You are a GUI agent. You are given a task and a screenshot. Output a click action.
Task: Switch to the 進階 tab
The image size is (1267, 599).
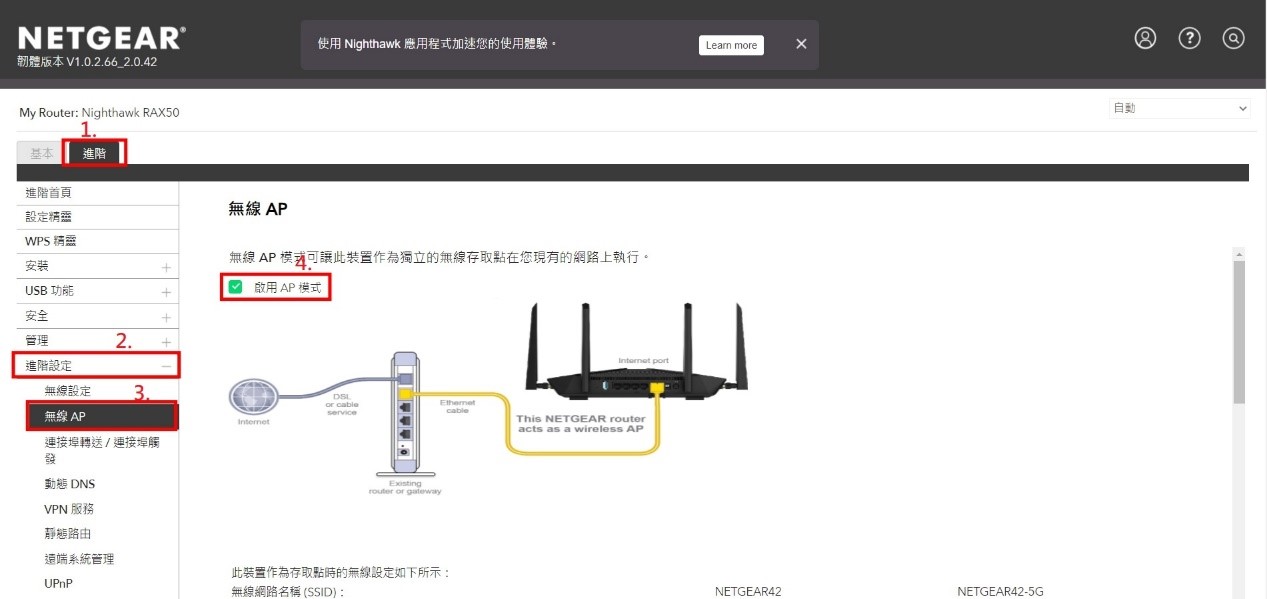pos(95,153)
